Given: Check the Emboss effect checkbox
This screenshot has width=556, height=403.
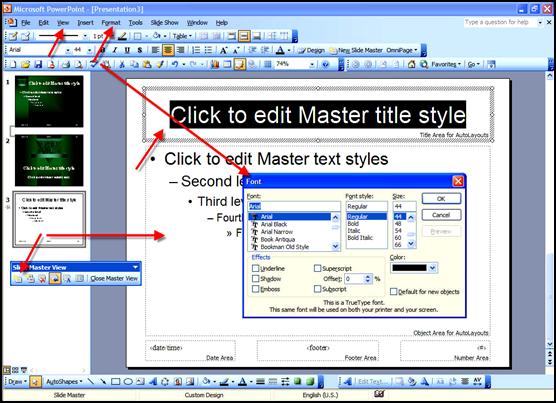Looking at the screenshot, I should point(256,289).
